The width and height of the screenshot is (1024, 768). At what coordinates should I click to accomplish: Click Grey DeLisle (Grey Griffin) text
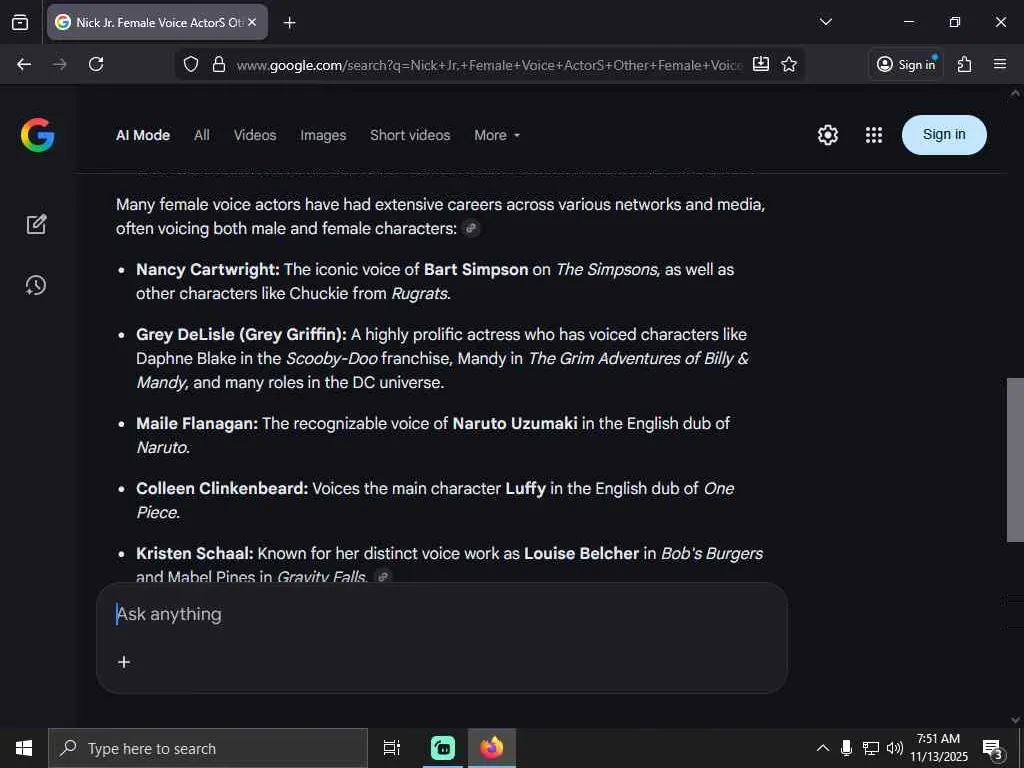(241, 334)
